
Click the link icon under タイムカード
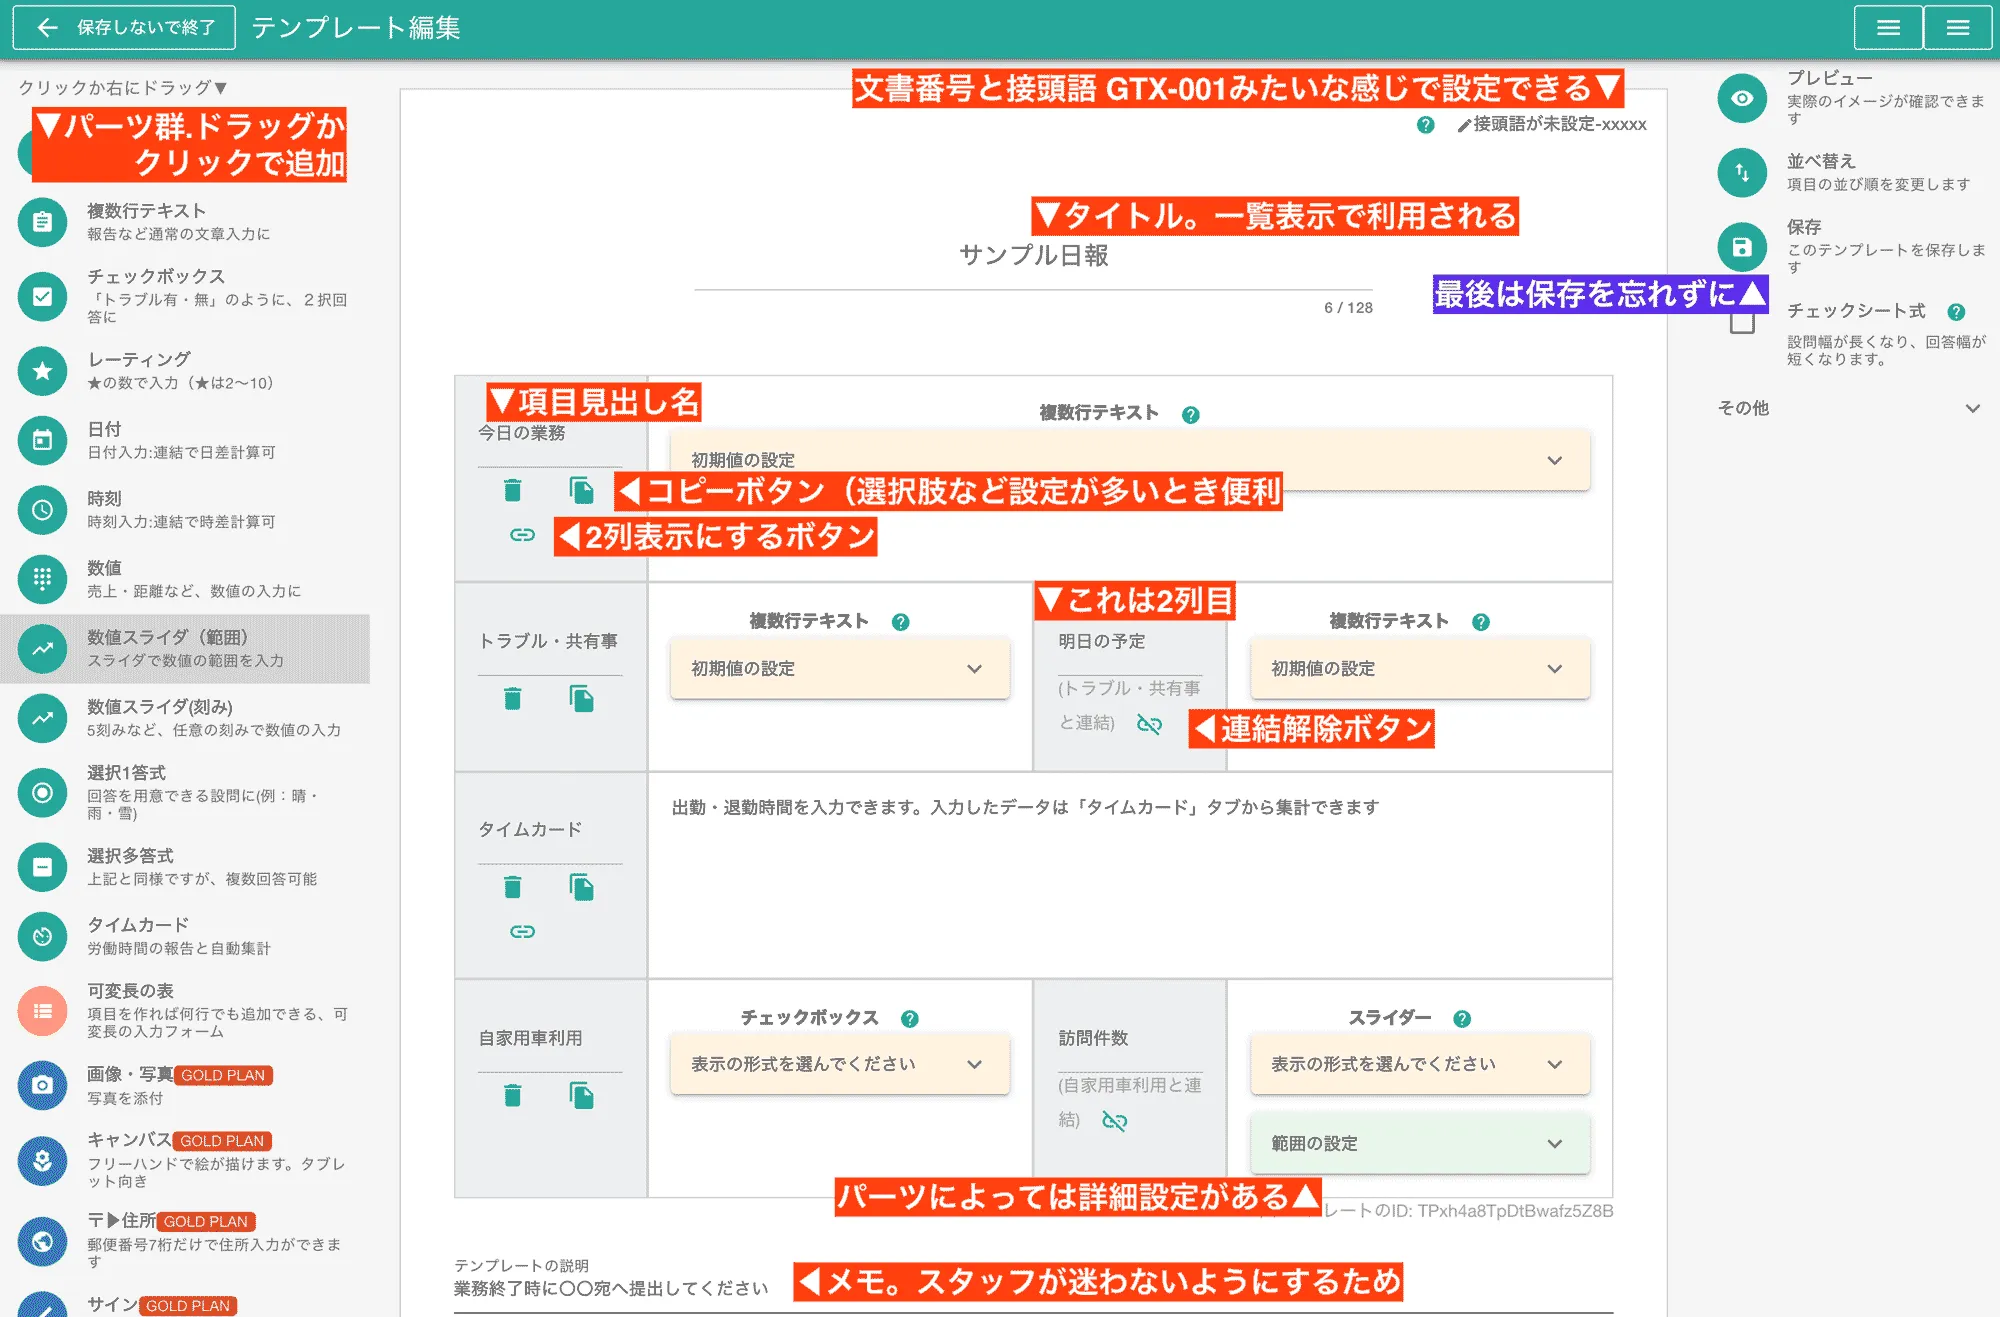(522, 931)
